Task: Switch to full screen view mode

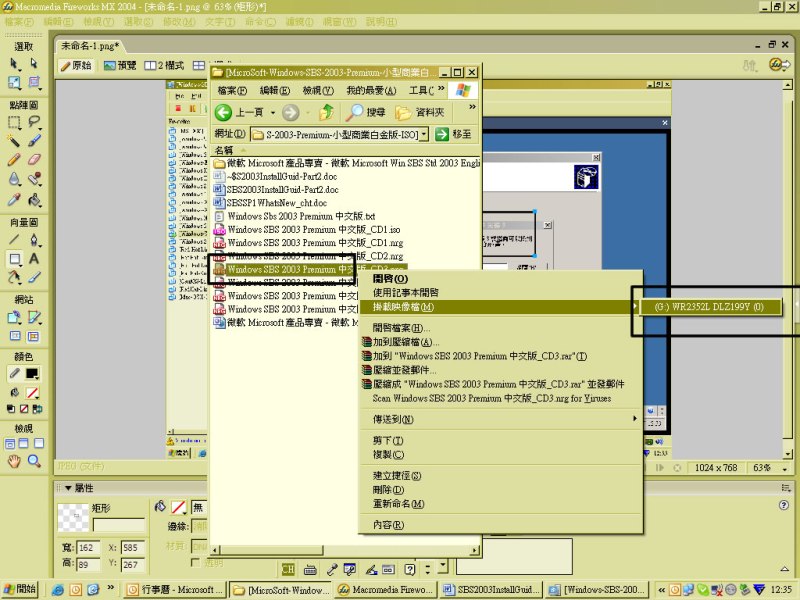Action: coord(39,443)
